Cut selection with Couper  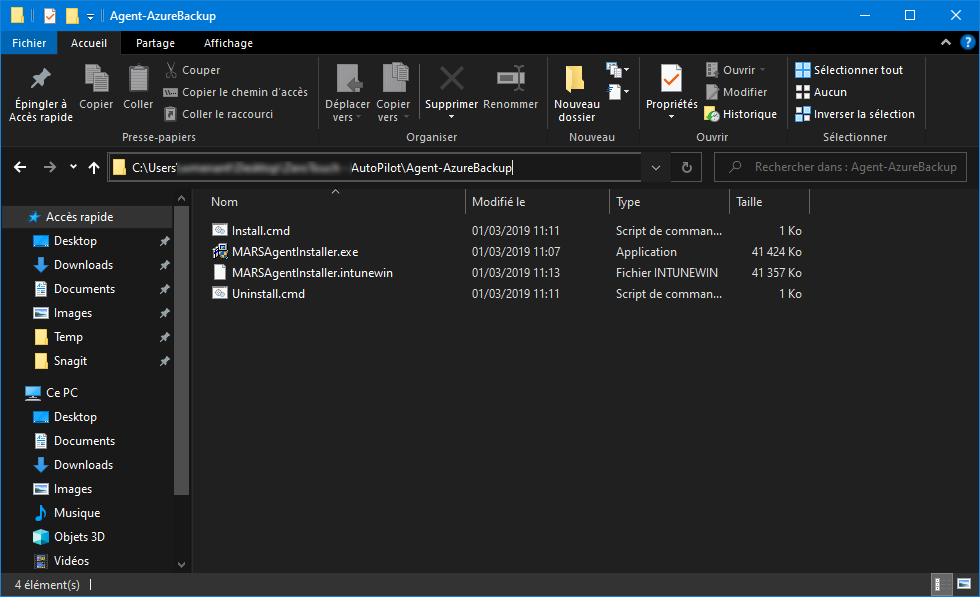click(192, 70)
